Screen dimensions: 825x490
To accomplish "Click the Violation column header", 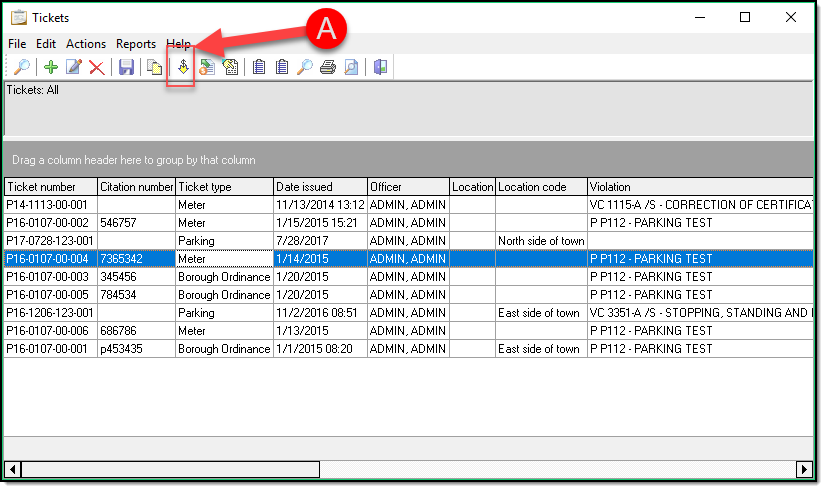I will (x=700, y=187).
